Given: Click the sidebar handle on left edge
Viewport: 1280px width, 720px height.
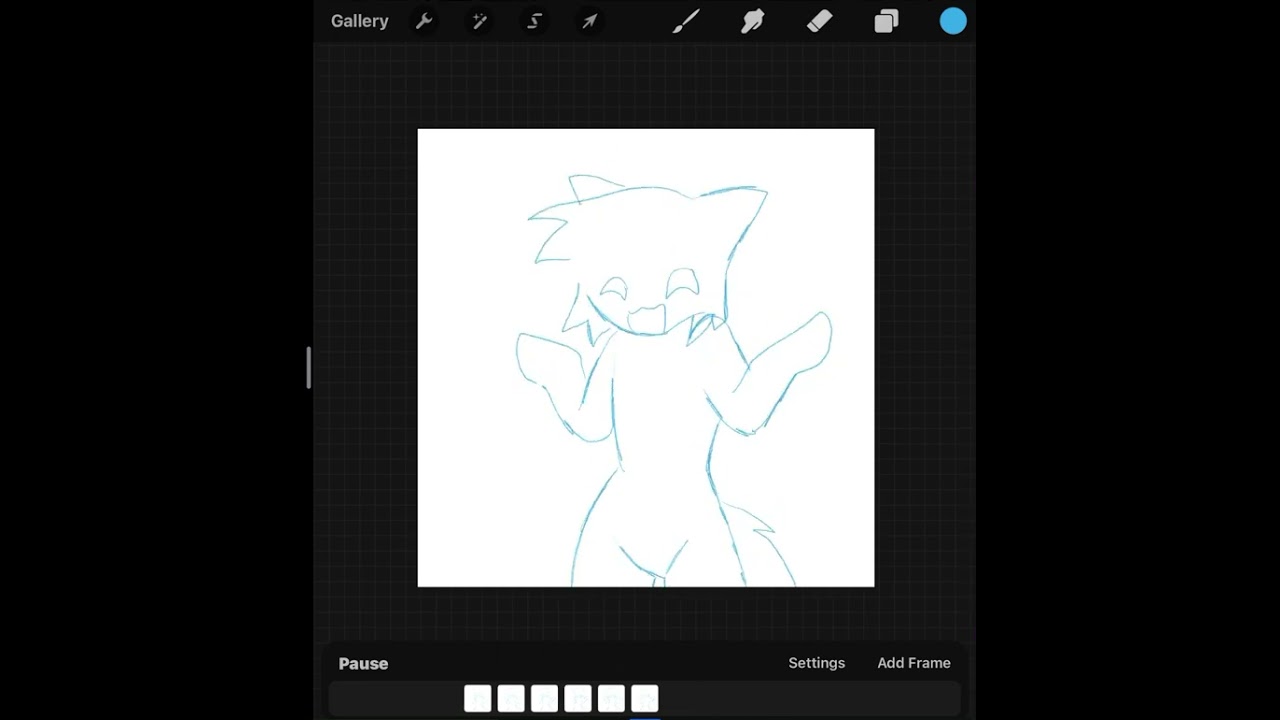Looking at the screenshot, I should point(309,368).
